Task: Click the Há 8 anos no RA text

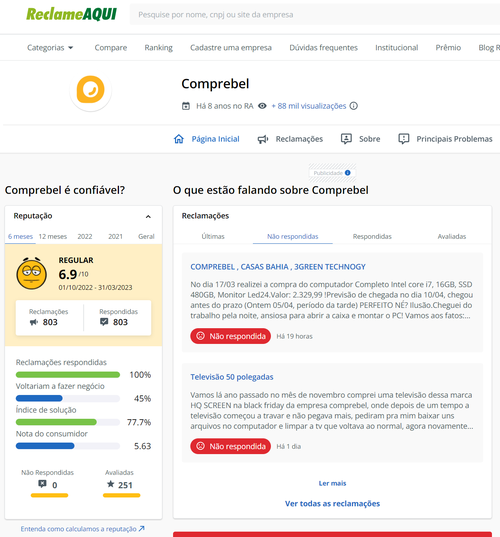Action: pyautogui.click(x=225, y=106)
